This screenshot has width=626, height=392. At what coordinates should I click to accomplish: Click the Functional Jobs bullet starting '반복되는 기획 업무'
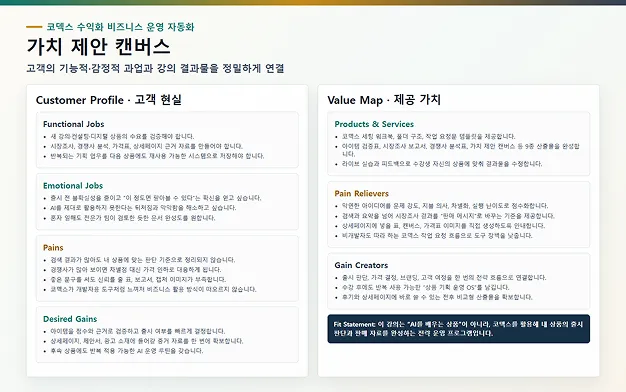click(x=157, y=156)
